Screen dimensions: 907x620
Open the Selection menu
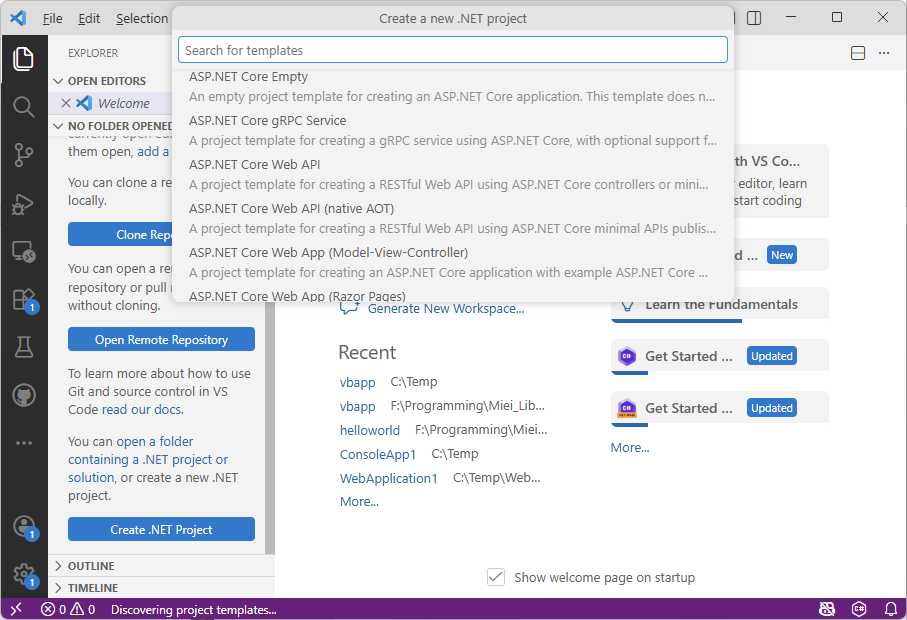click(x=142, y=19)
